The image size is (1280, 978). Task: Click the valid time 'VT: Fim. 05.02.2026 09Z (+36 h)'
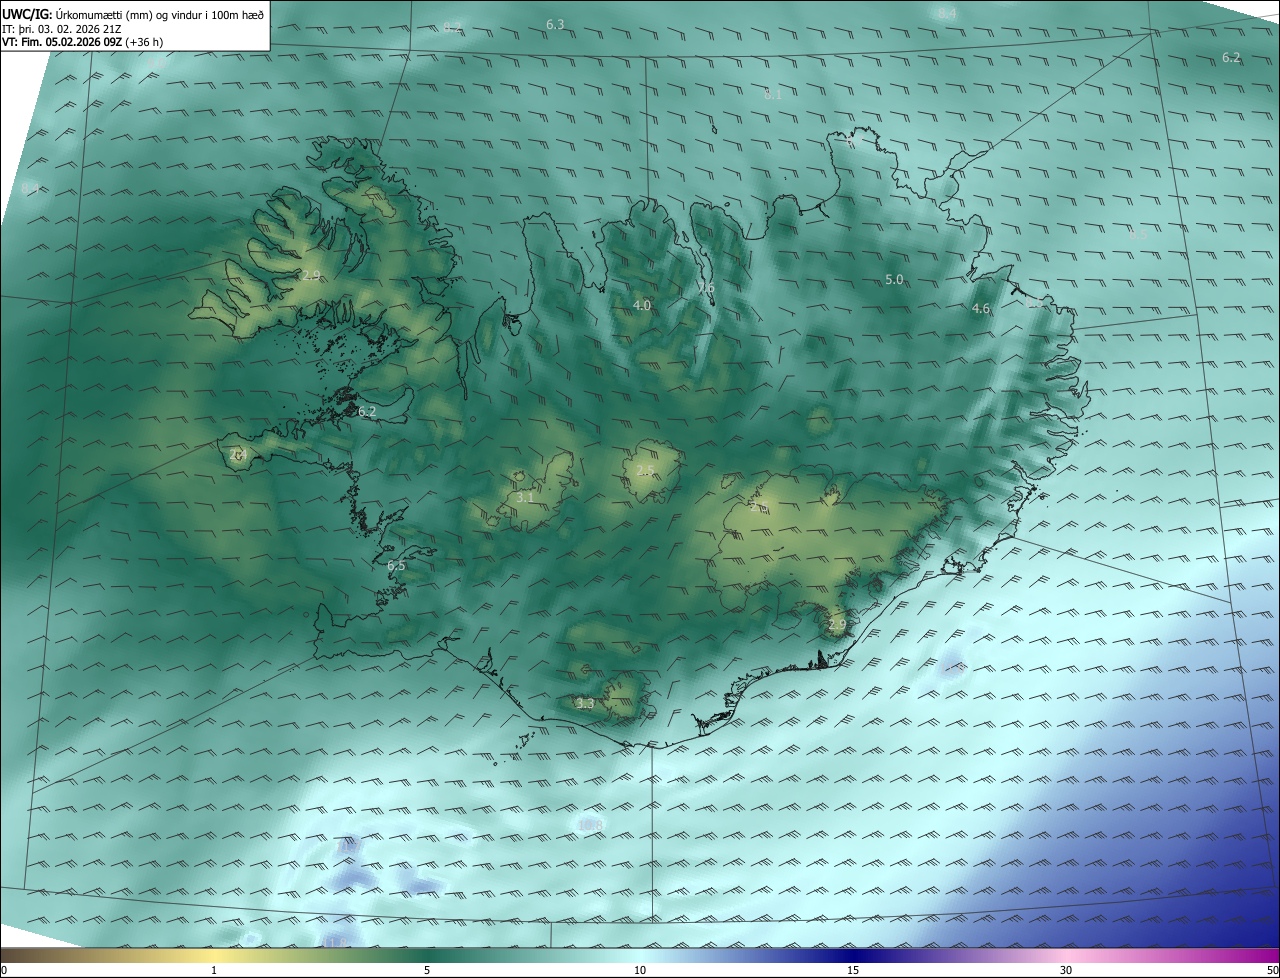click(x=82, y=42)
